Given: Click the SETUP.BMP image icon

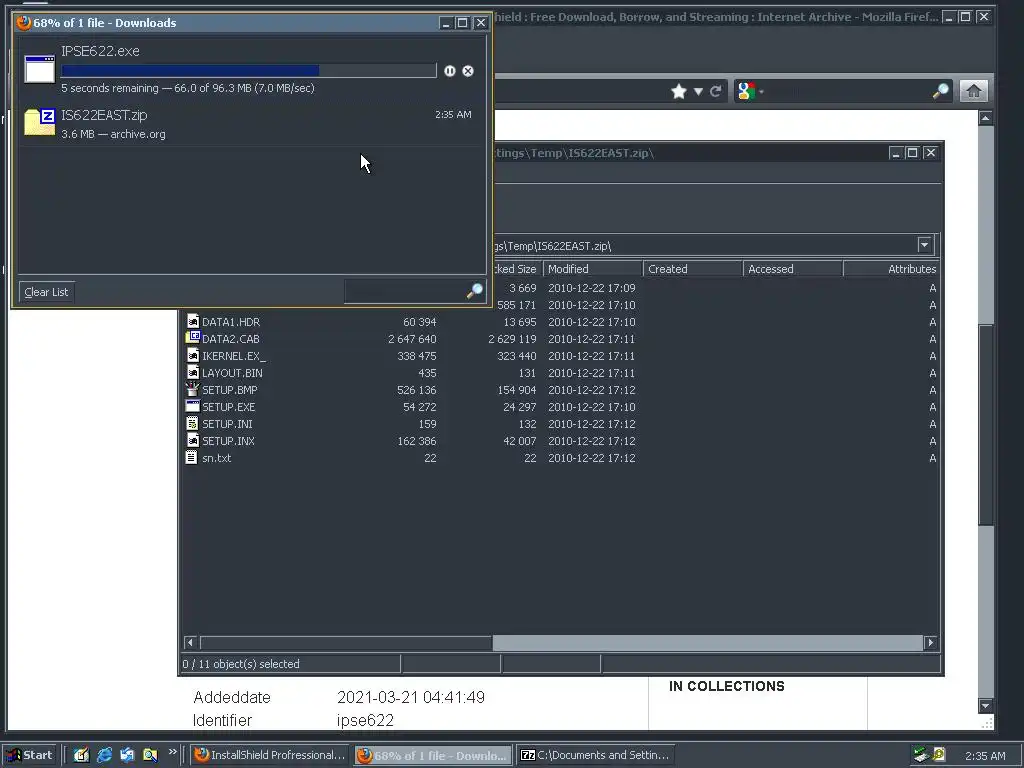Looking at the screenshot, I should coord(193,389).
